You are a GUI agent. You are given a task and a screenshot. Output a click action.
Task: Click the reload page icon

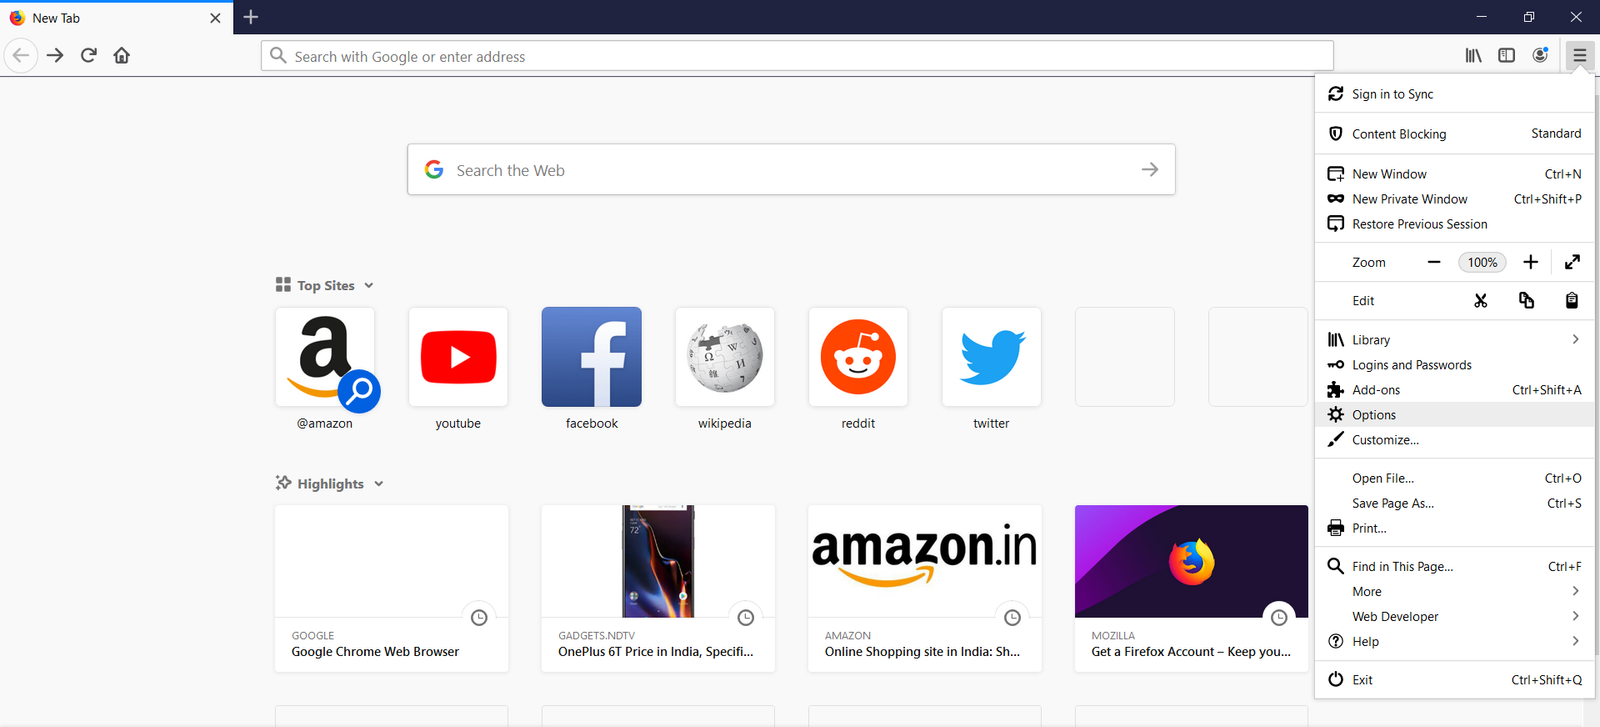pos(89,55)
